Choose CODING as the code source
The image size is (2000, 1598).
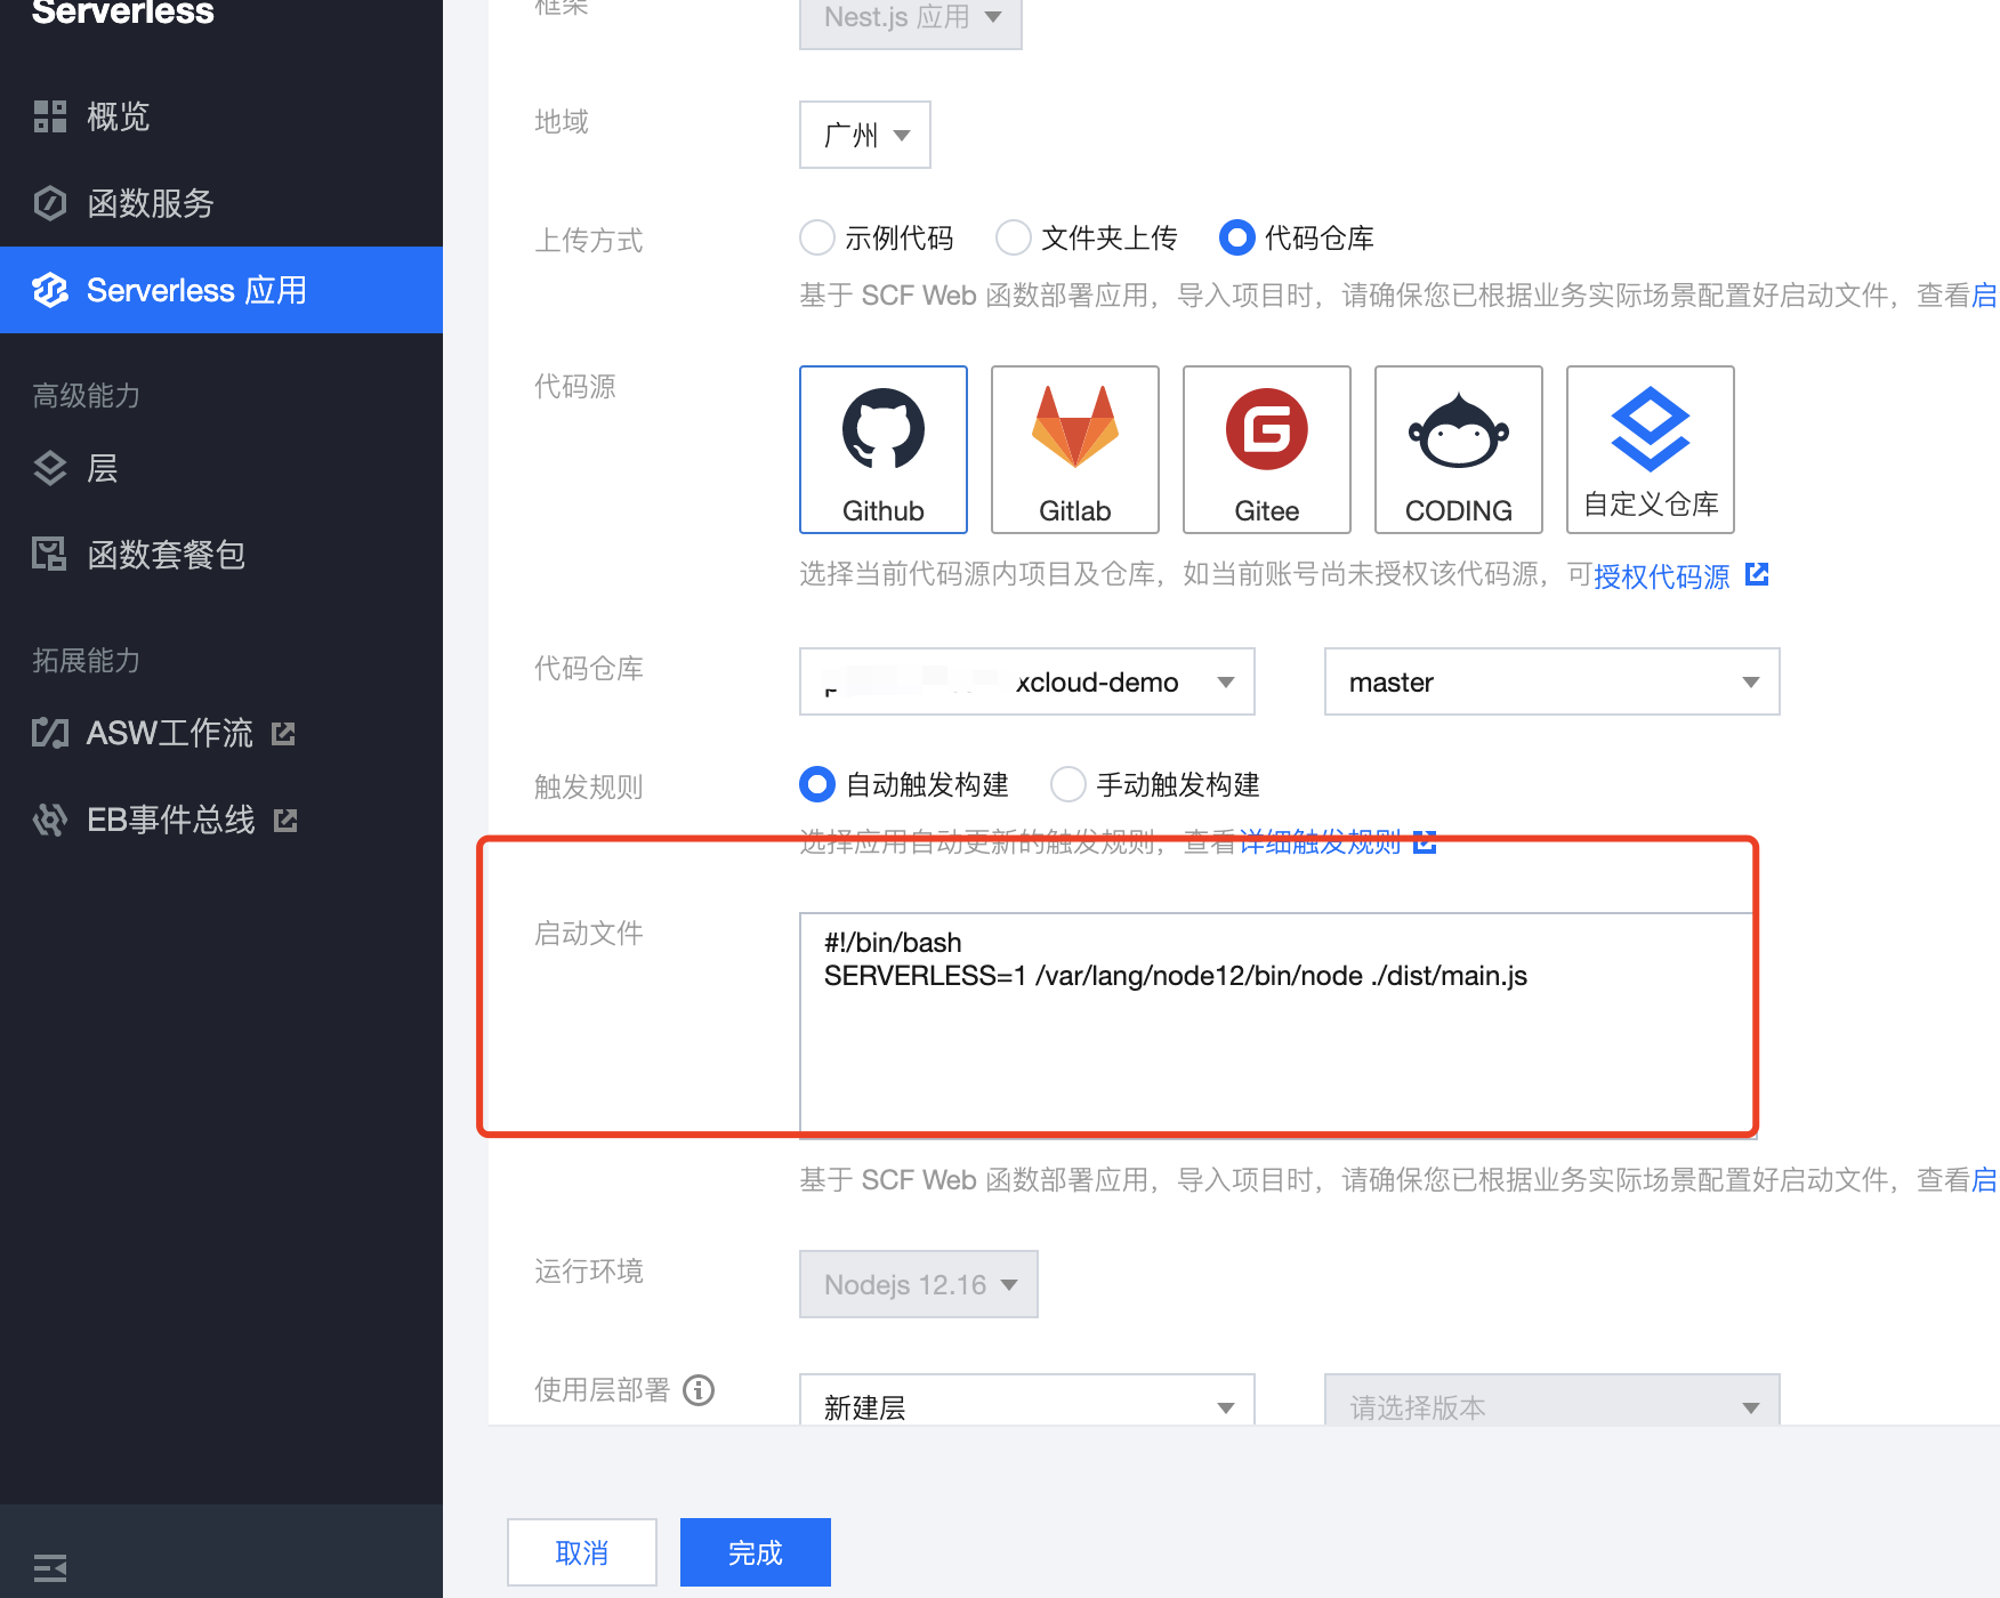(1459, 449)
